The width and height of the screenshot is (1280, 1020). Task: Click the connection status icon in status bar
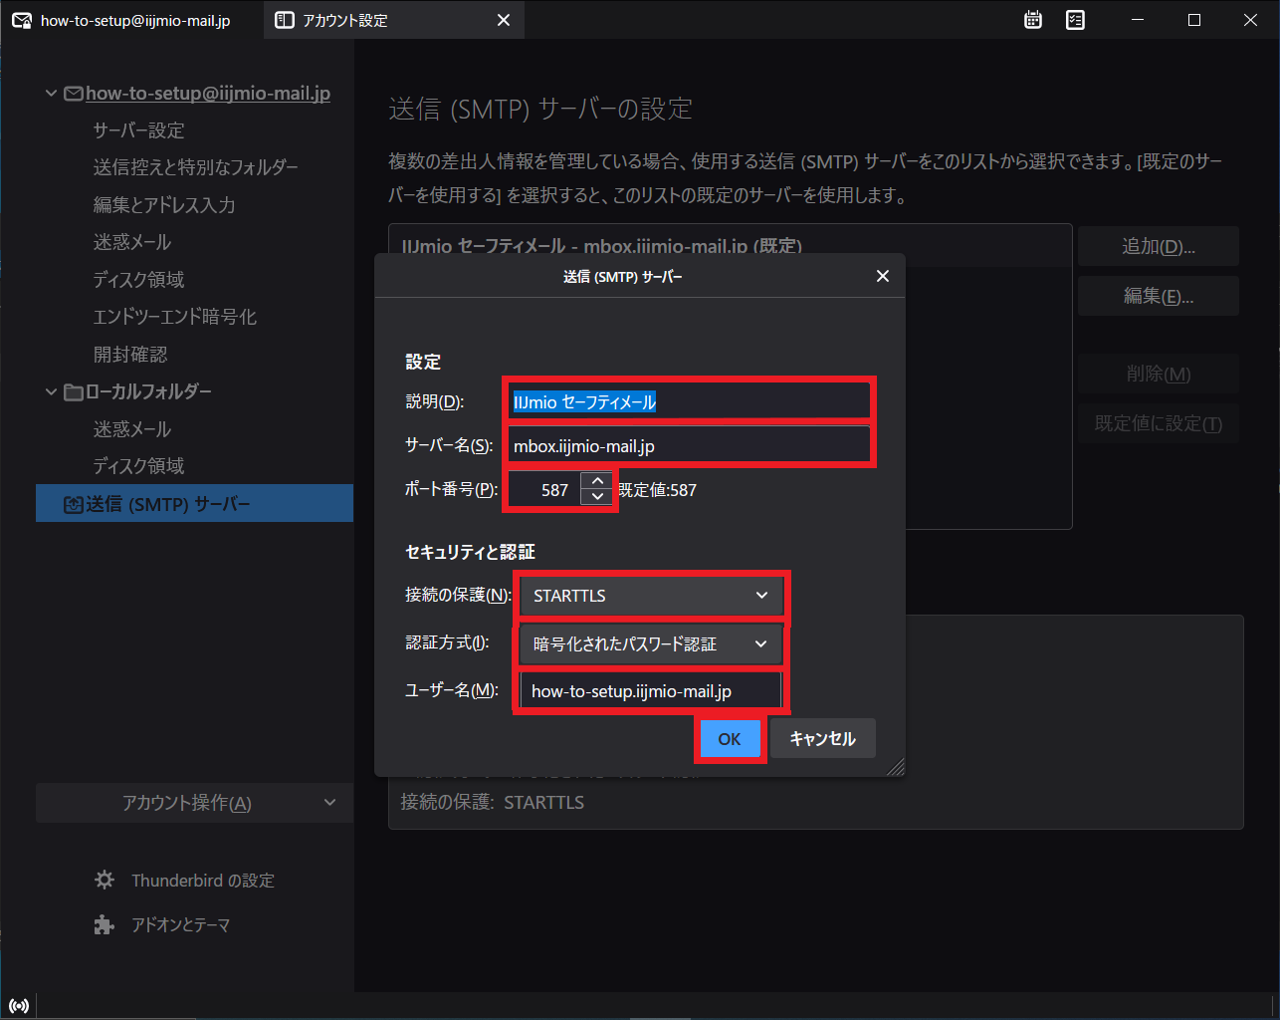[x=19, y=1006]
